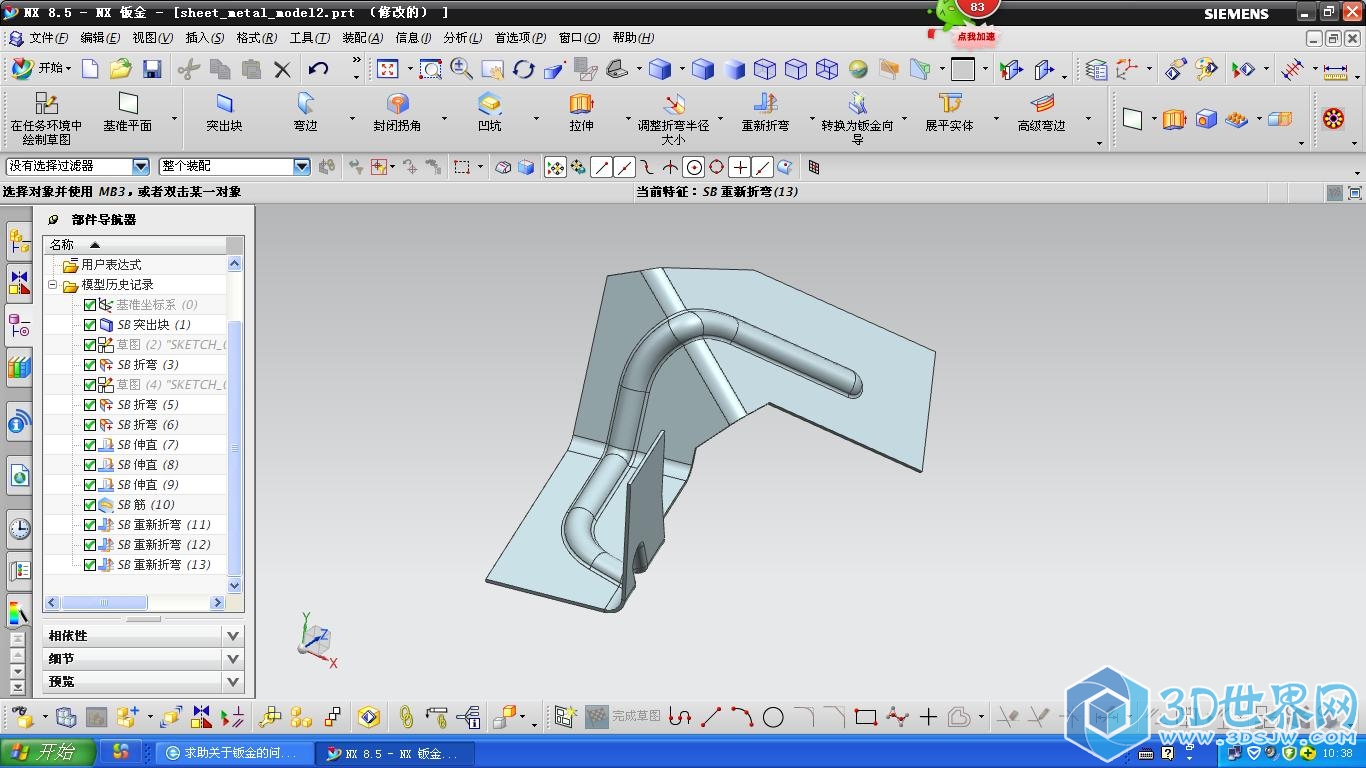Open the 帮助(H) menu
The image size is (1366, 768).
pos(633,38)
